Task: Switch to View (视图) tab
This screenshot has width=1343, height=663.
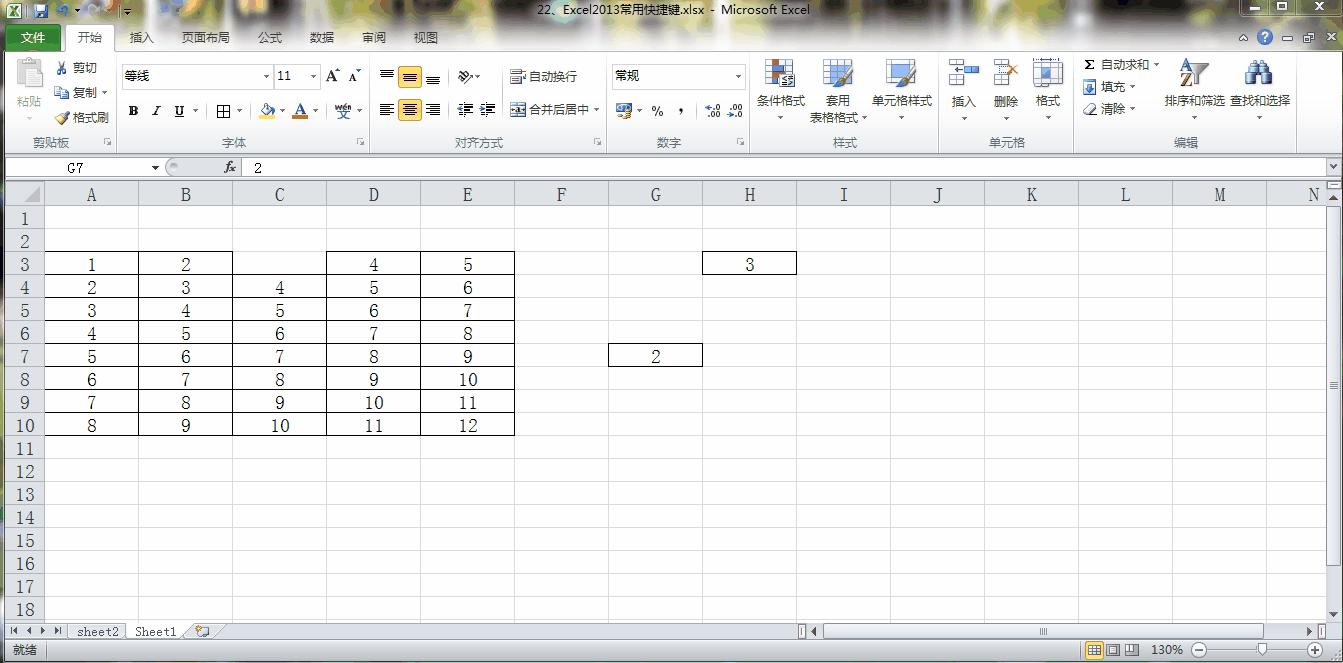Action: click(426, 38)
